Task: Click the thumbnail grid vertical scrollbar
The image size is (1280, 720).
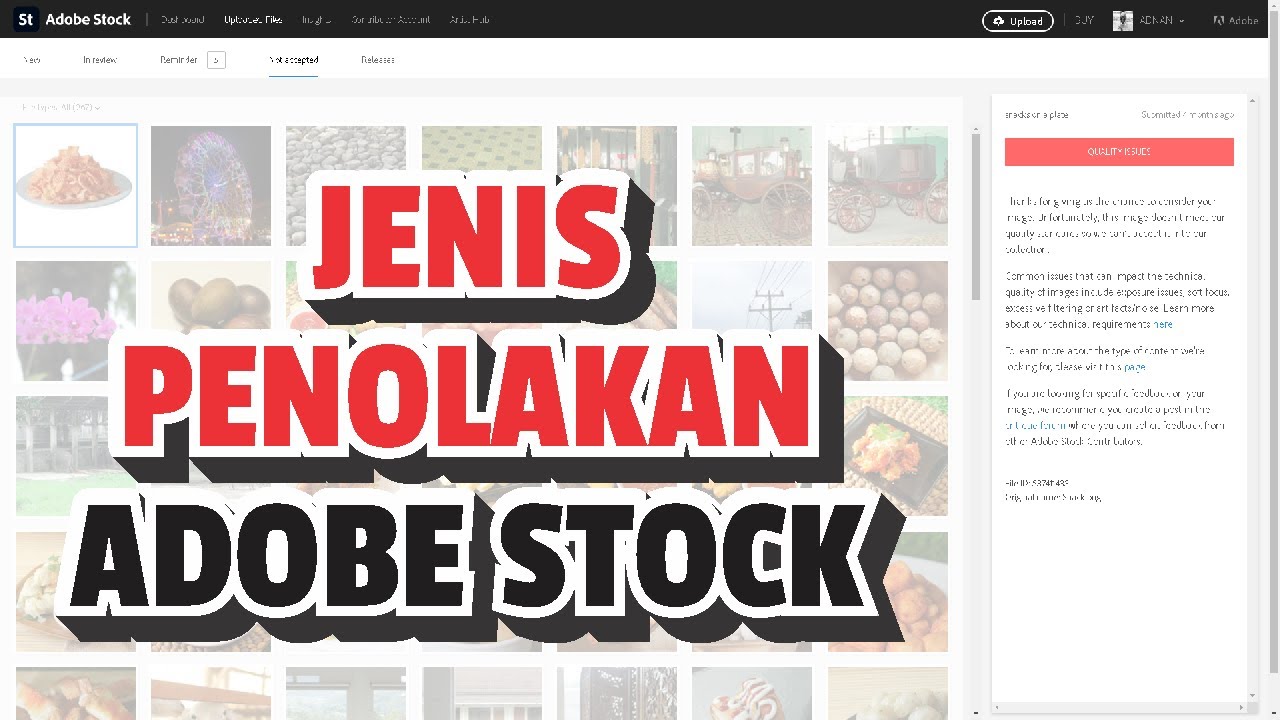Action: click(976, 215)
